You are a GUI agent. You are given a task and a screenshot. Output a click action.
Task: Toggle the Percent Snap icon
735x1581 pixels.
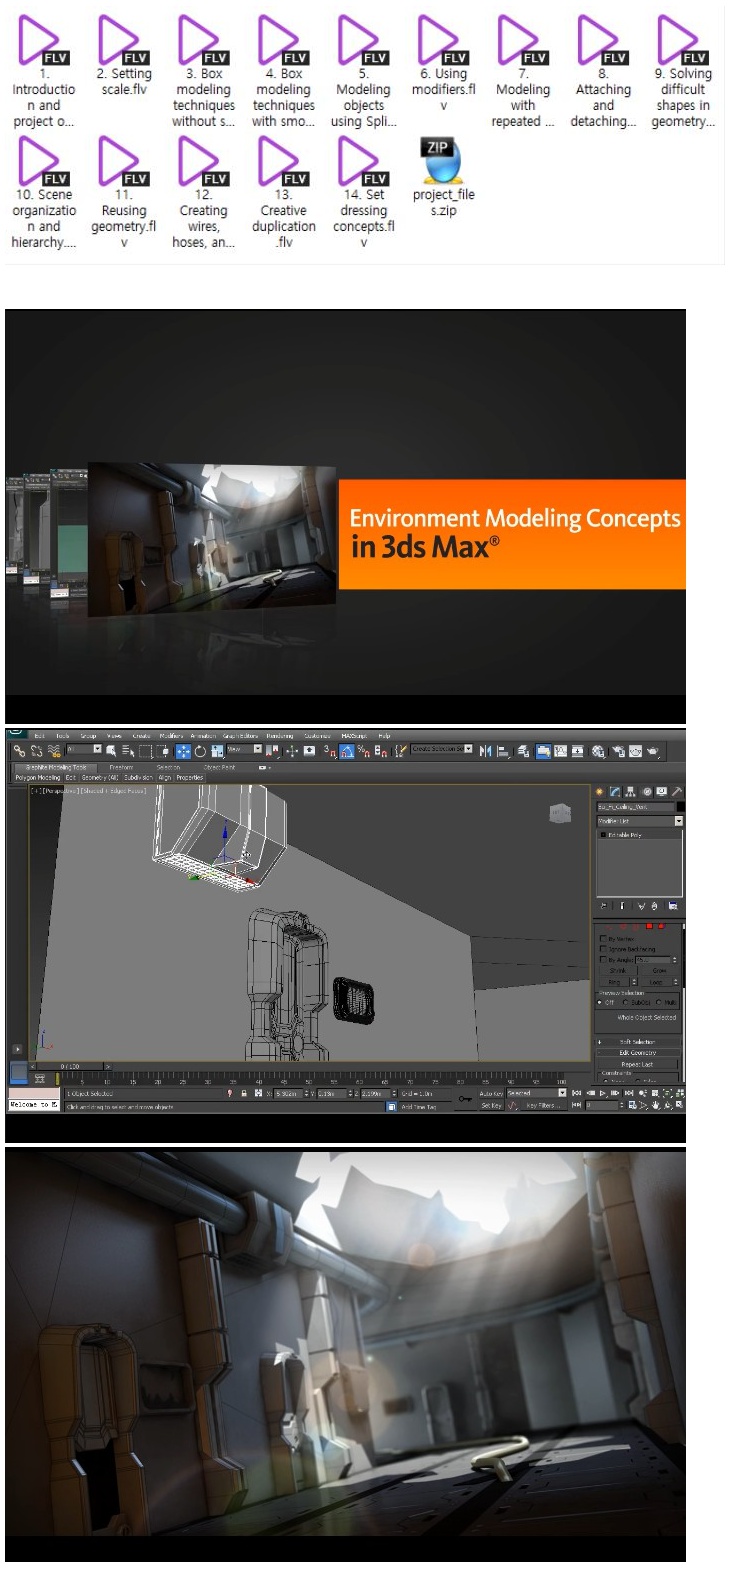tap(362, 750)
